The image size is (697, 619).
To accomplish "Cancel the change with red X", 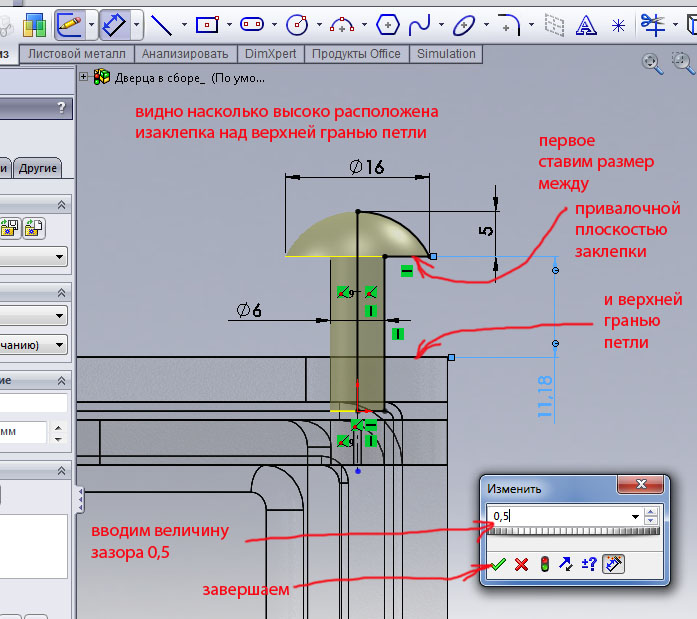I will (x=520, y=564).
